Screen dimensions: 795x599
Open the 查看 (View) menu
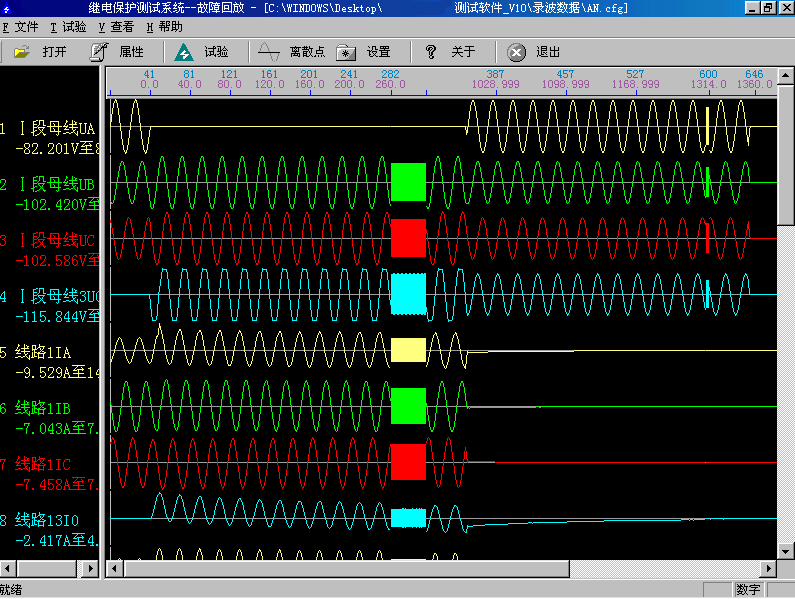coord(116,27)
